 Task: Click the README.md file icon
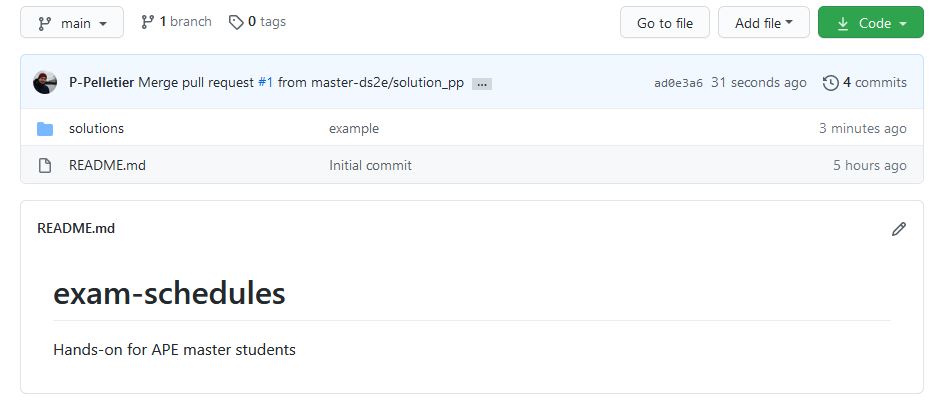45,165
